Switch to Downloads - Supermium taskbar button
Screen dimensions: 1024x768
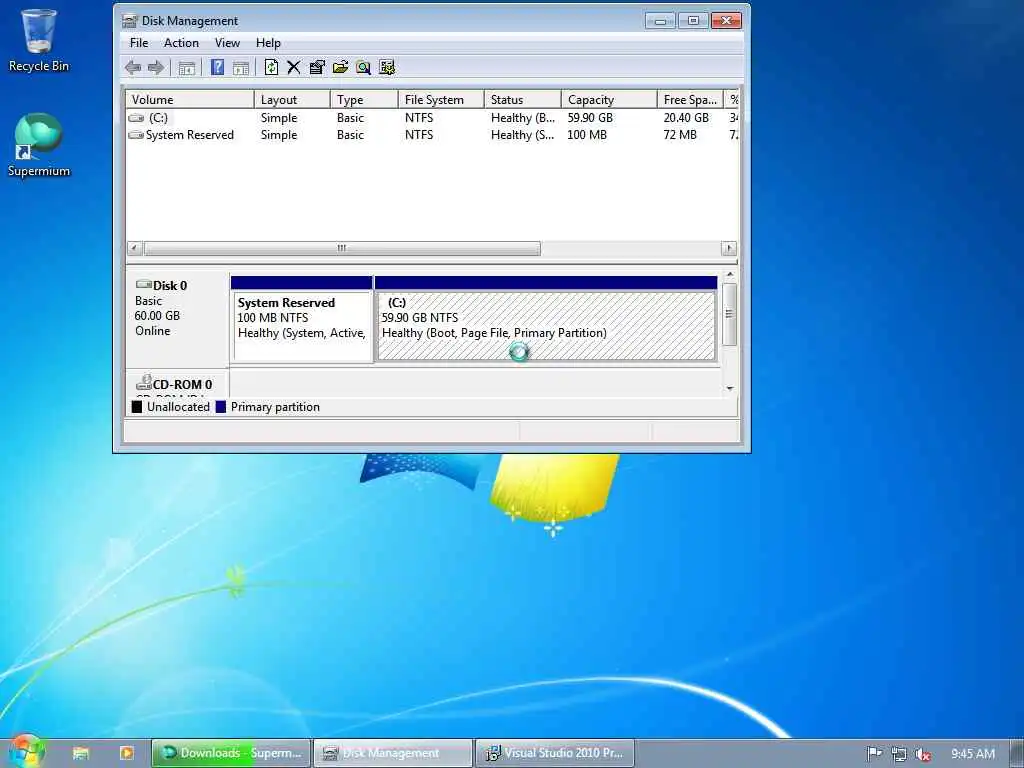(x=231, y=753)
